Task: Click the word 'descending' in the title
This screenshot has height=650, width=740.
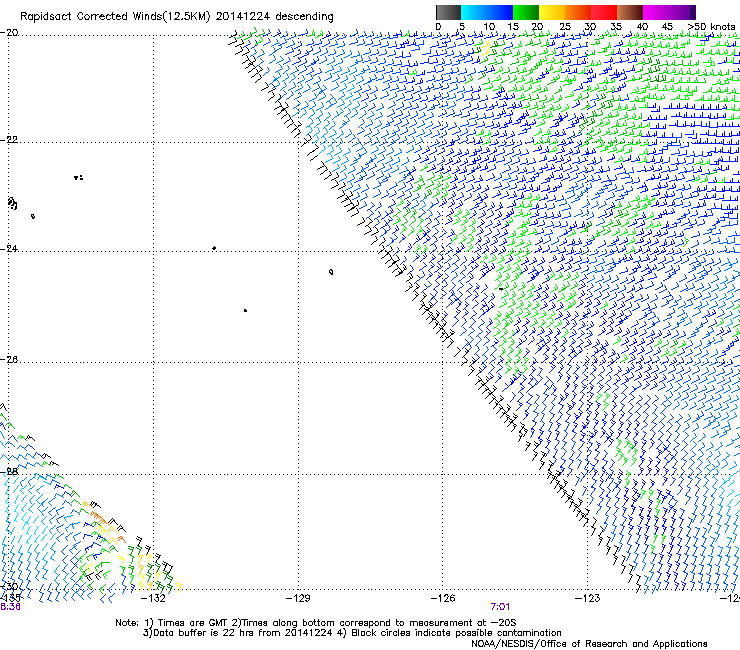Action: 304,17
